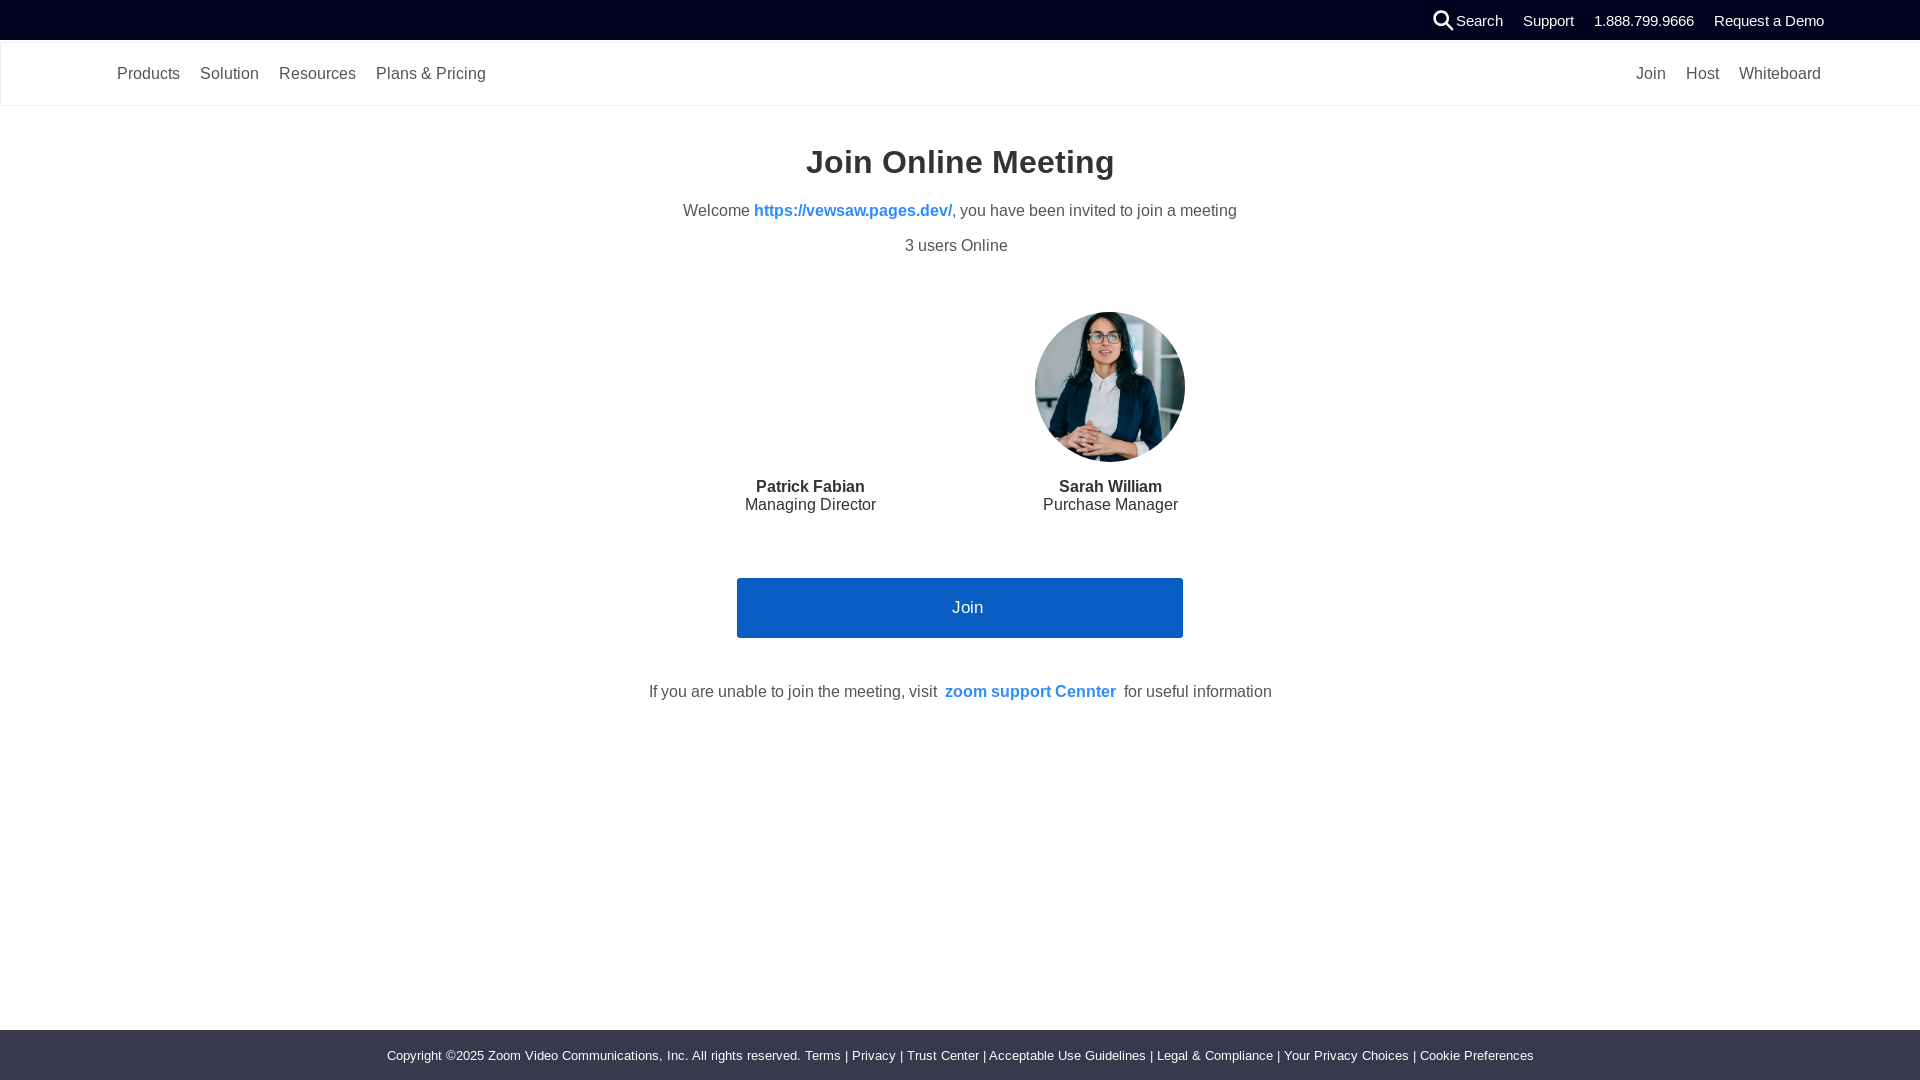Open Cookie Preferences in footer
The width and height of the screenshot is (1920, 1080).
coord(1477,1056)
